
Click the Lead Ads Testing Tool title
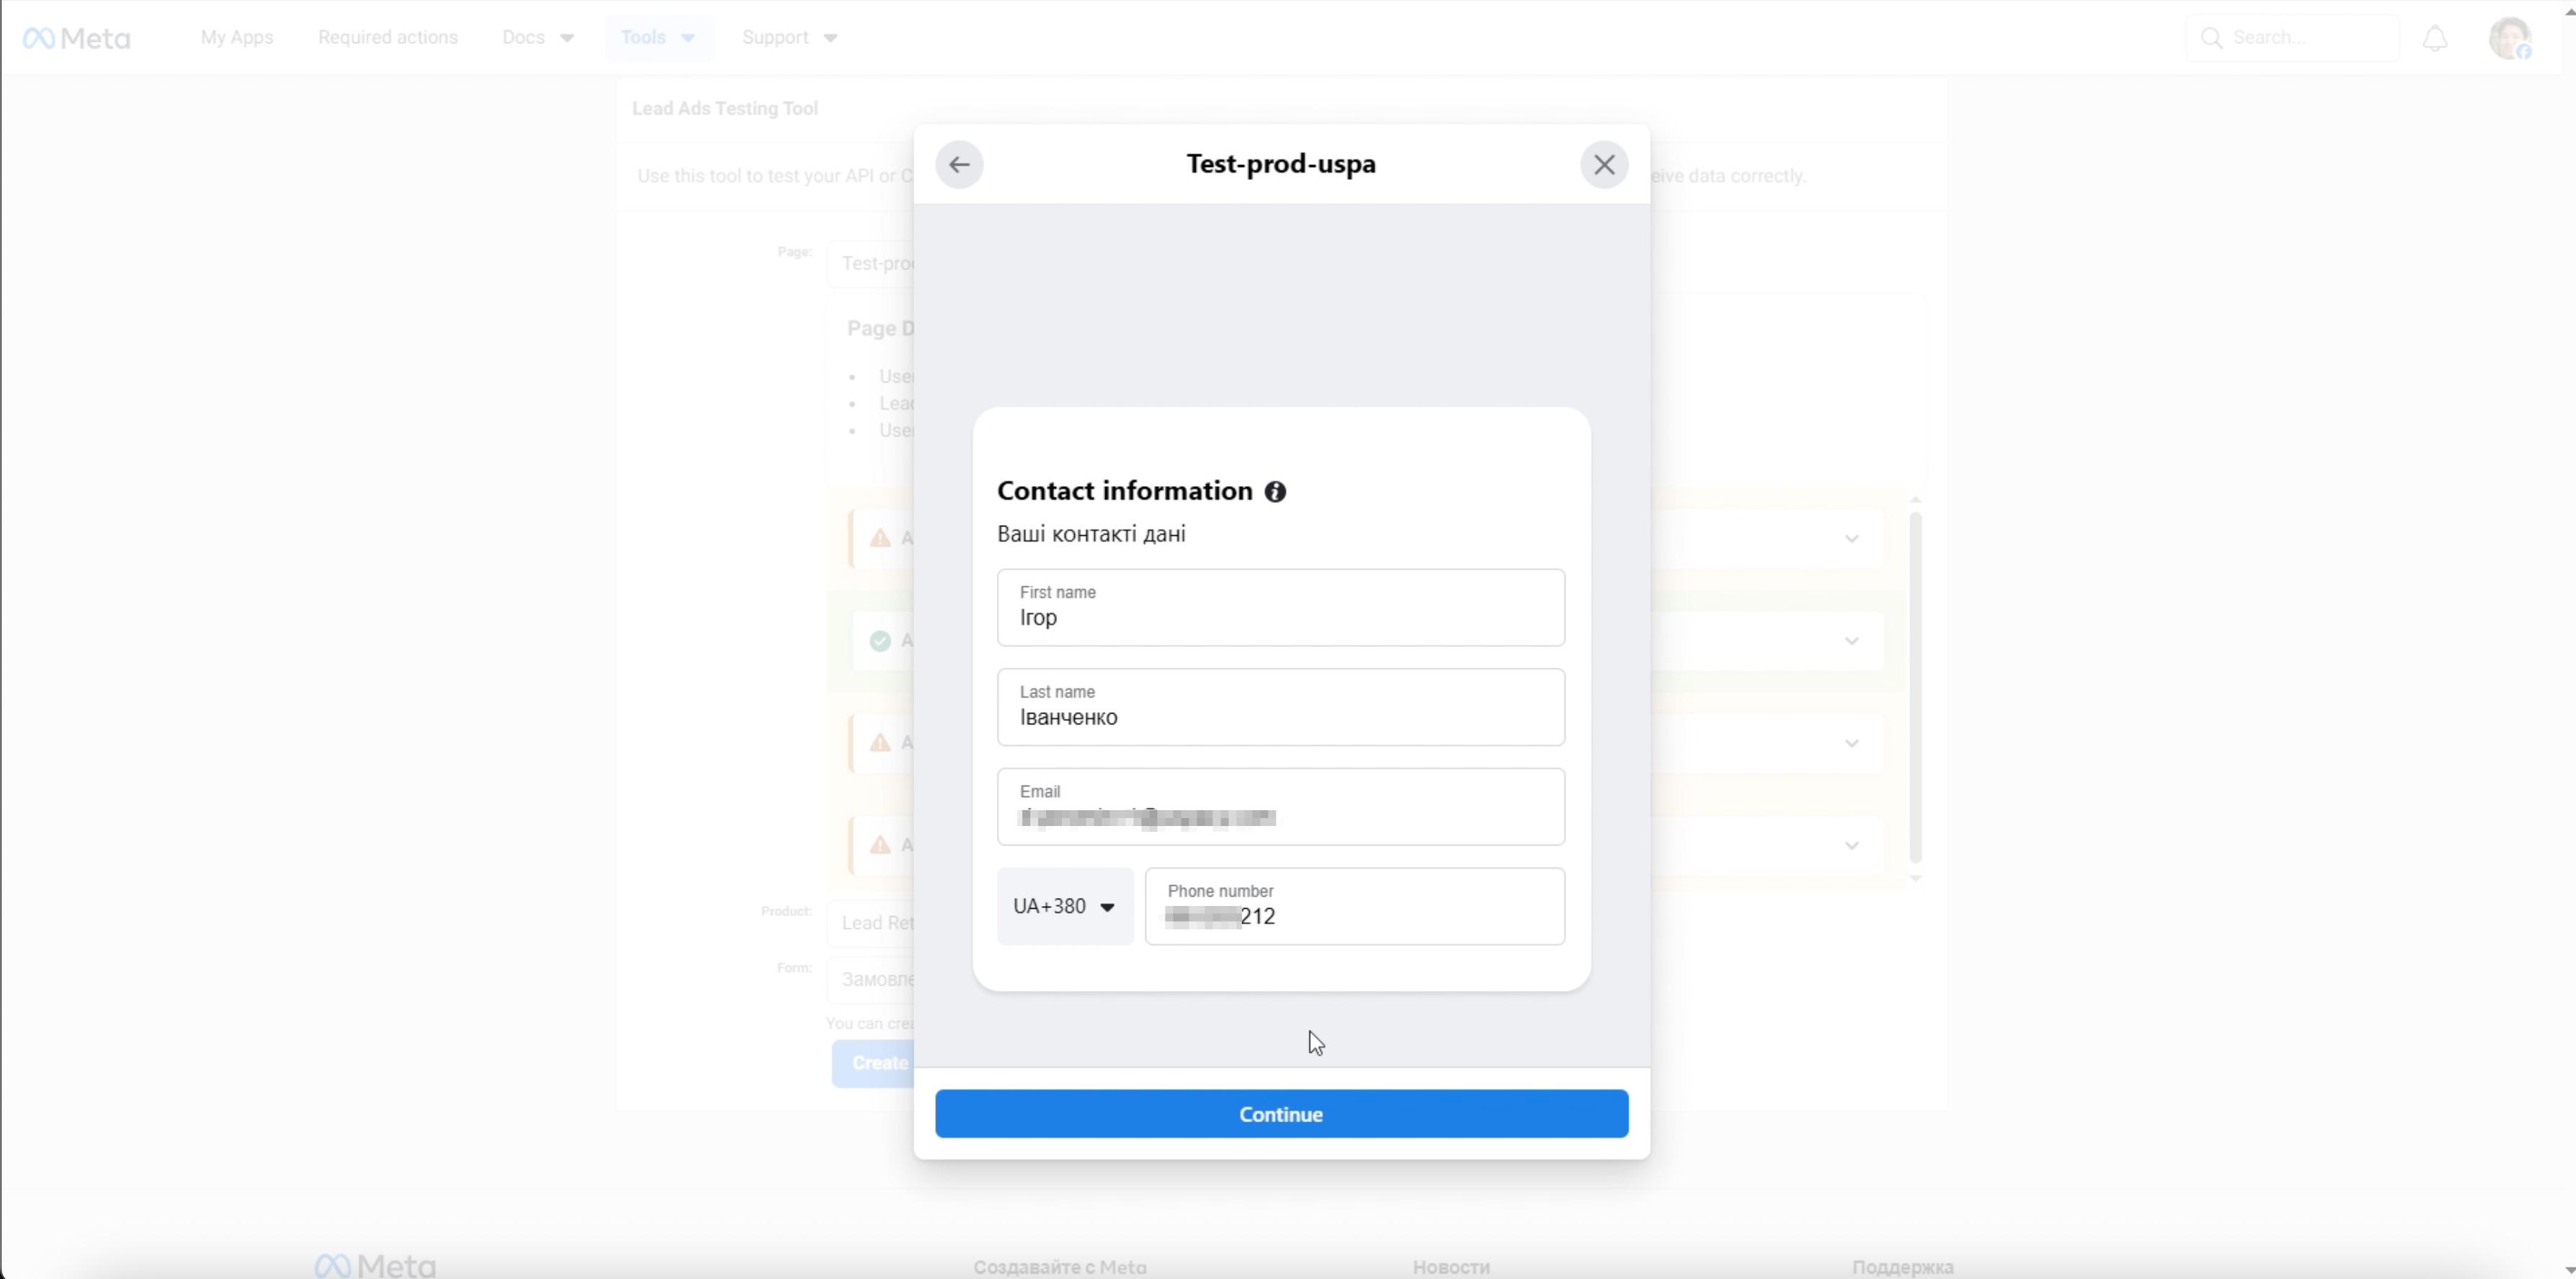725,108
